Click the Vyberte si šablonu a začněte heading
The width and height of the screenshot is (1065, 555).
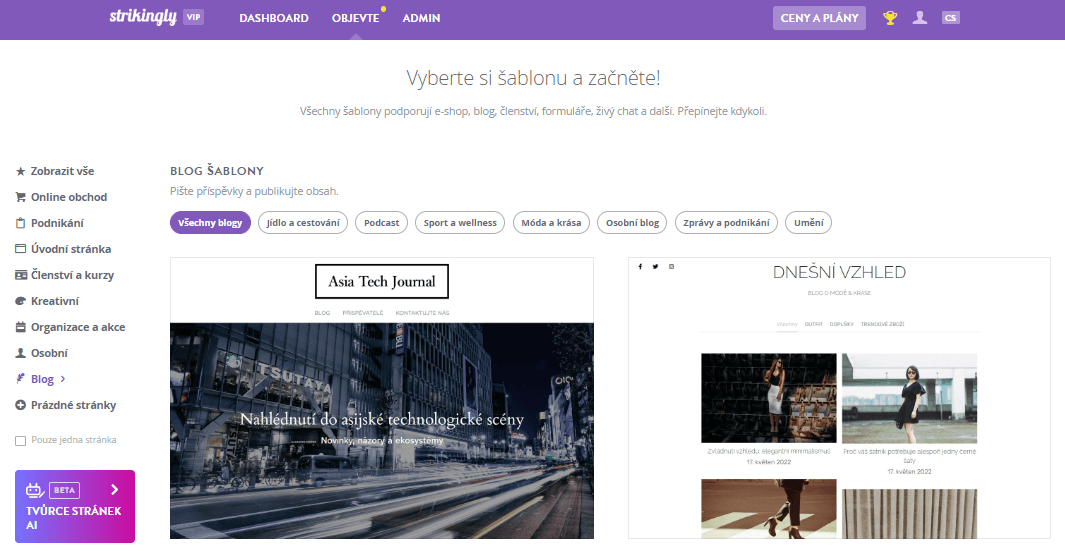pyautogui.click(x=533, y=78)
